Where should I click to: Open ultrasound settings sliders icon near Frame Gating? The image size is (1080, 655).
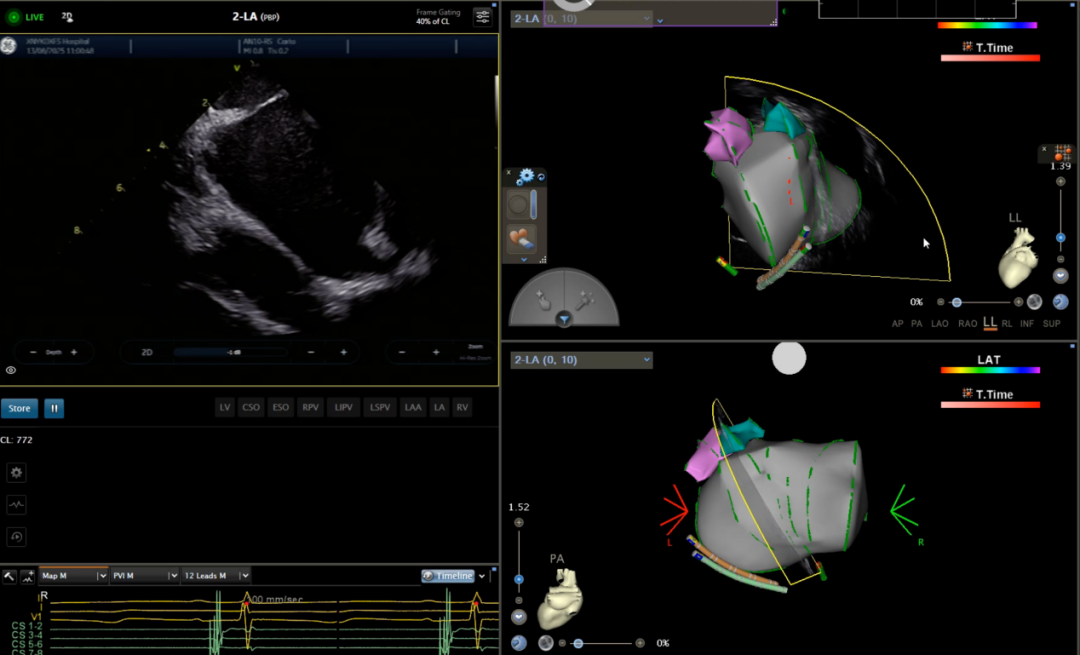(x=483, y=16)
